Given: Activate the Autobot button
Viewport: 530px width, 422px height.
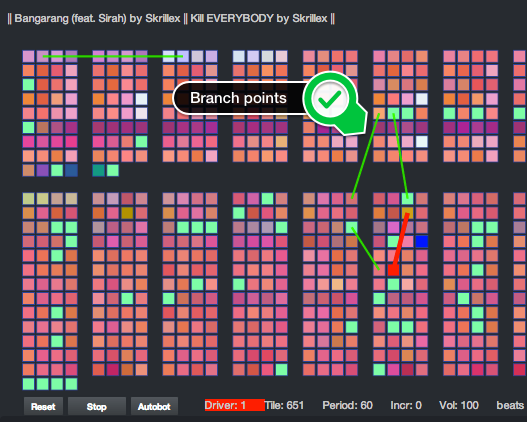Looking at the screenshot, I should click(x=154, y=406).
